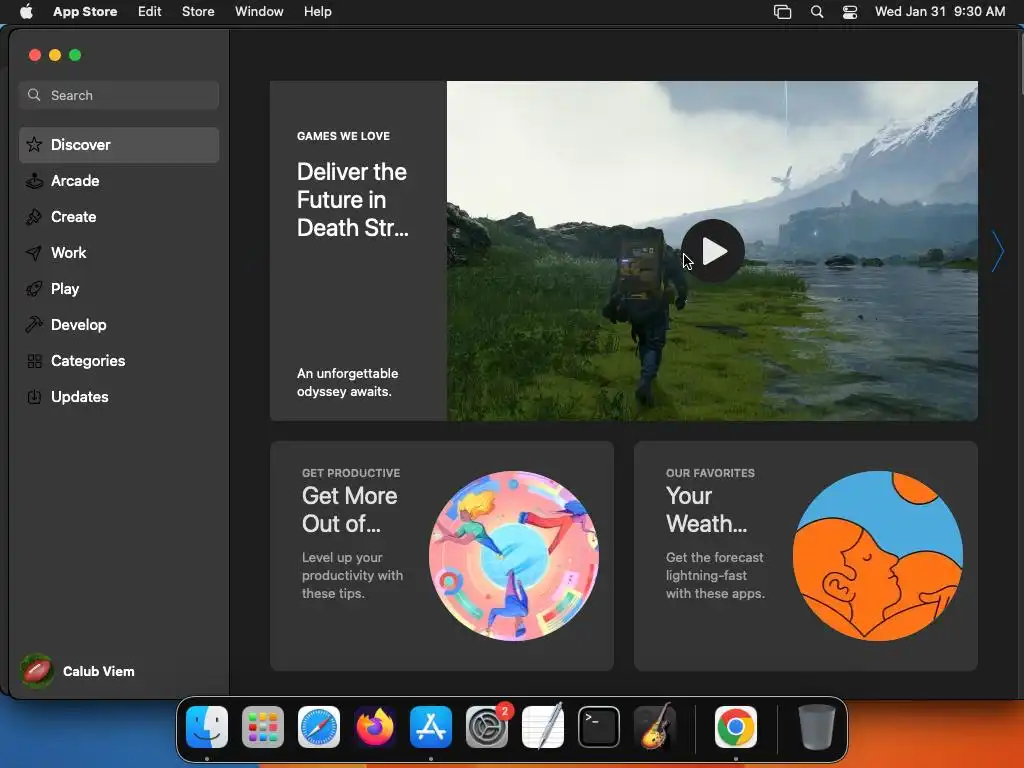Click the Updates download icon
Image resolution: width=1024 pixels, height=768 pixels.
point(34,396)
